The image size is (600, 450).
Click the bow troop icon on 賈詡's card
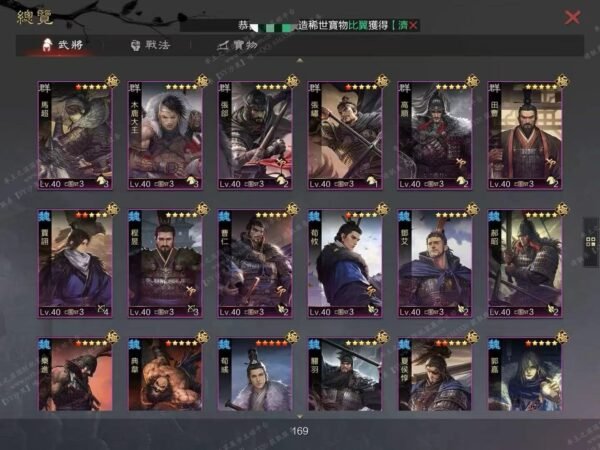coord(101,308)
